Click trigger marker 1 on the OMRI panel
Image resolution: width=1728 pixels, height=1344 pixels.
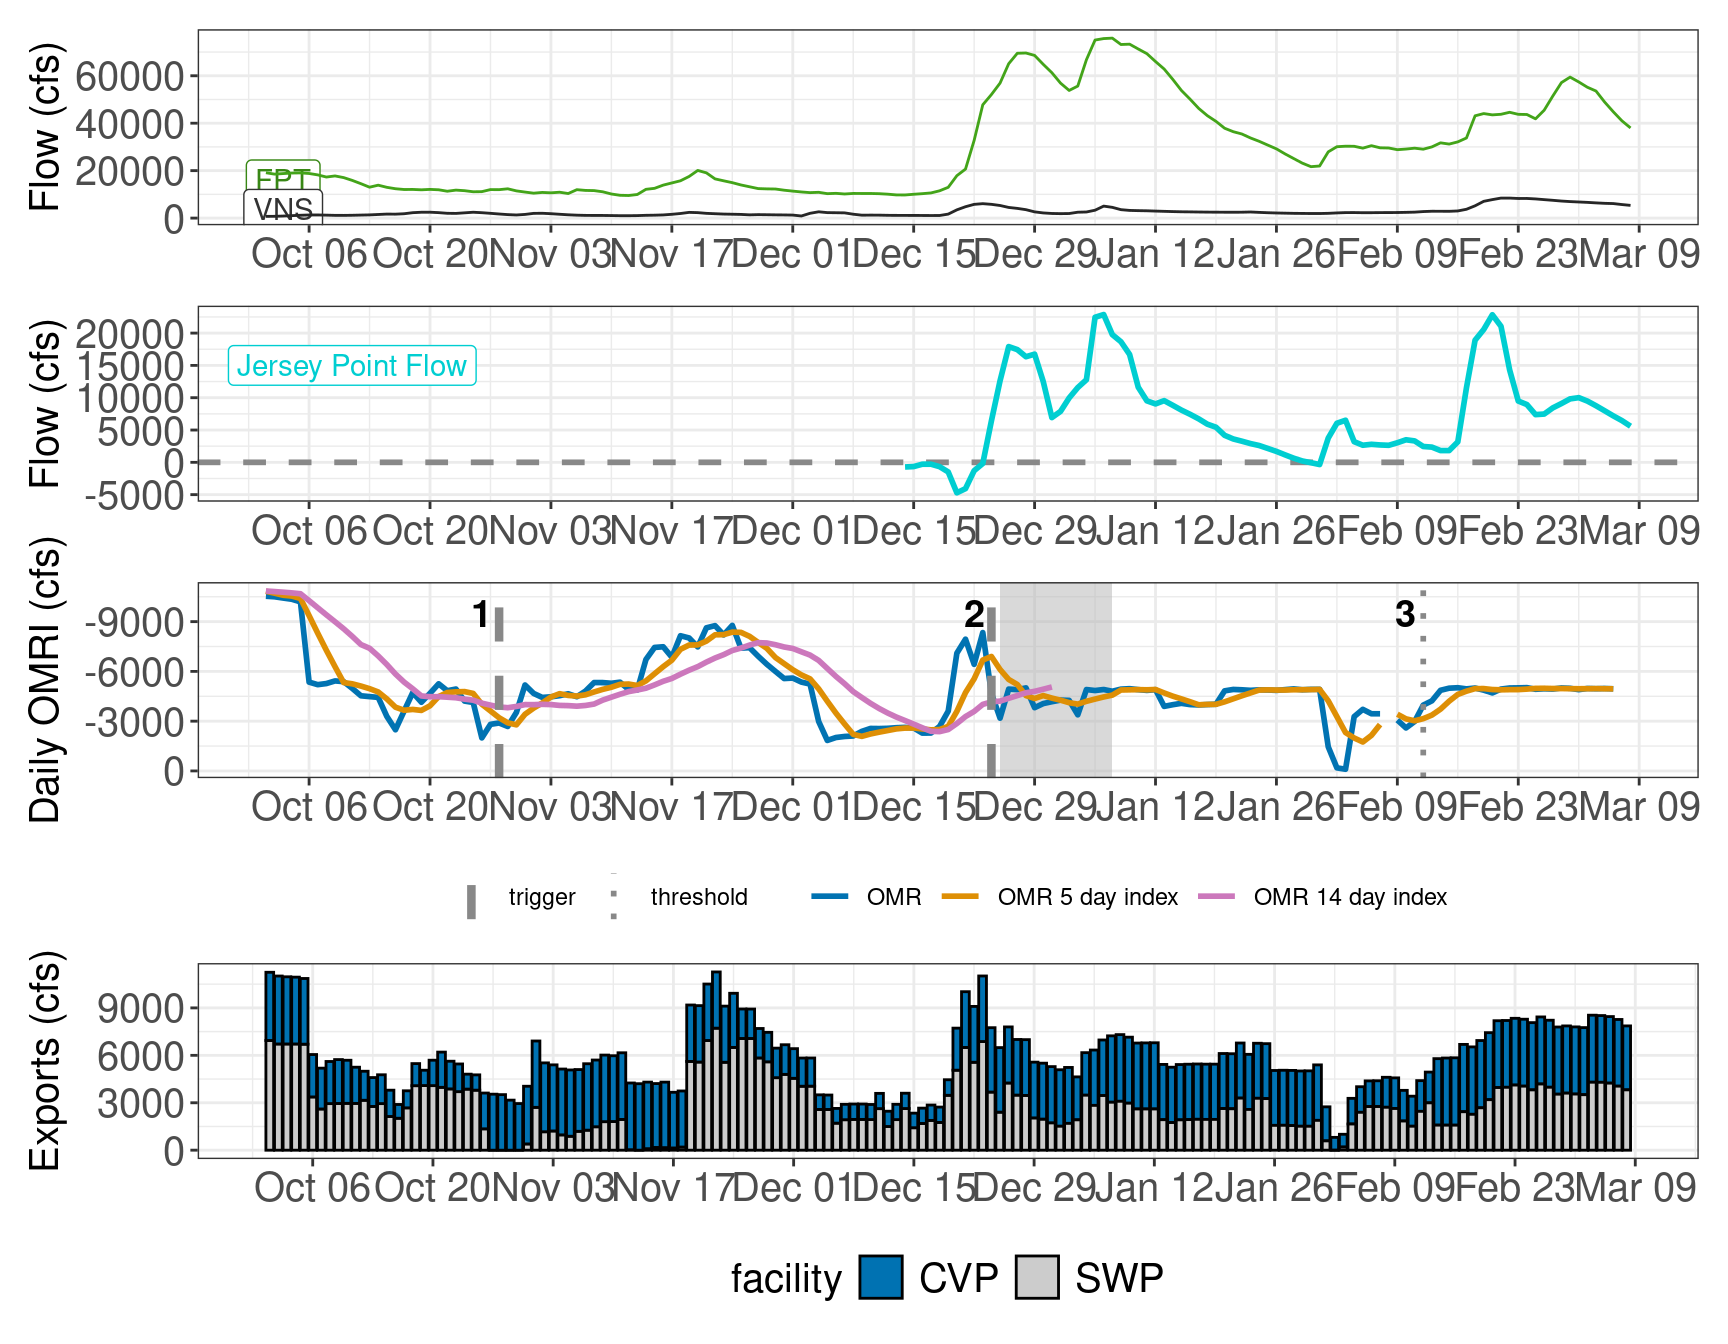pos(501,690)
